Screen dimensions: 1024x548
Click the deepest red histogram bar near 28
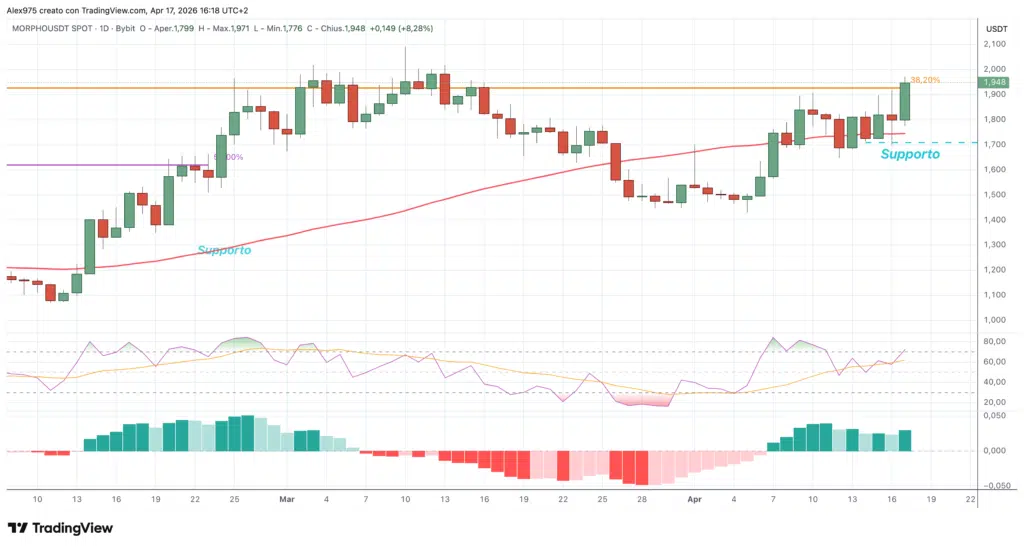(x=641, y=467)
